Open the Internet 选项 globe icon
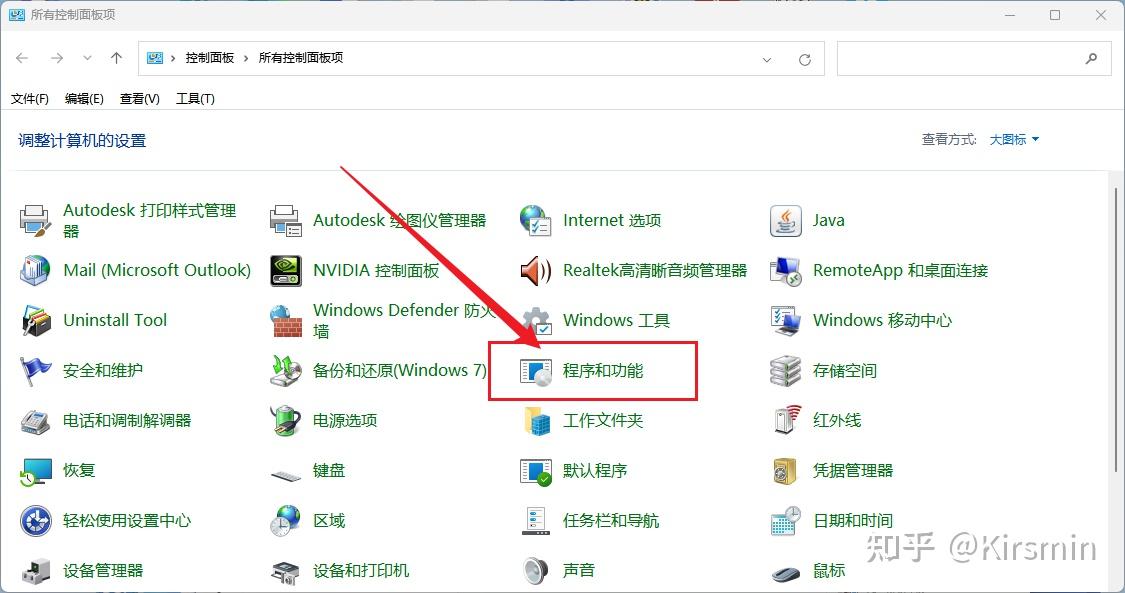1125x593 pixels. click(x=535, y=220)
